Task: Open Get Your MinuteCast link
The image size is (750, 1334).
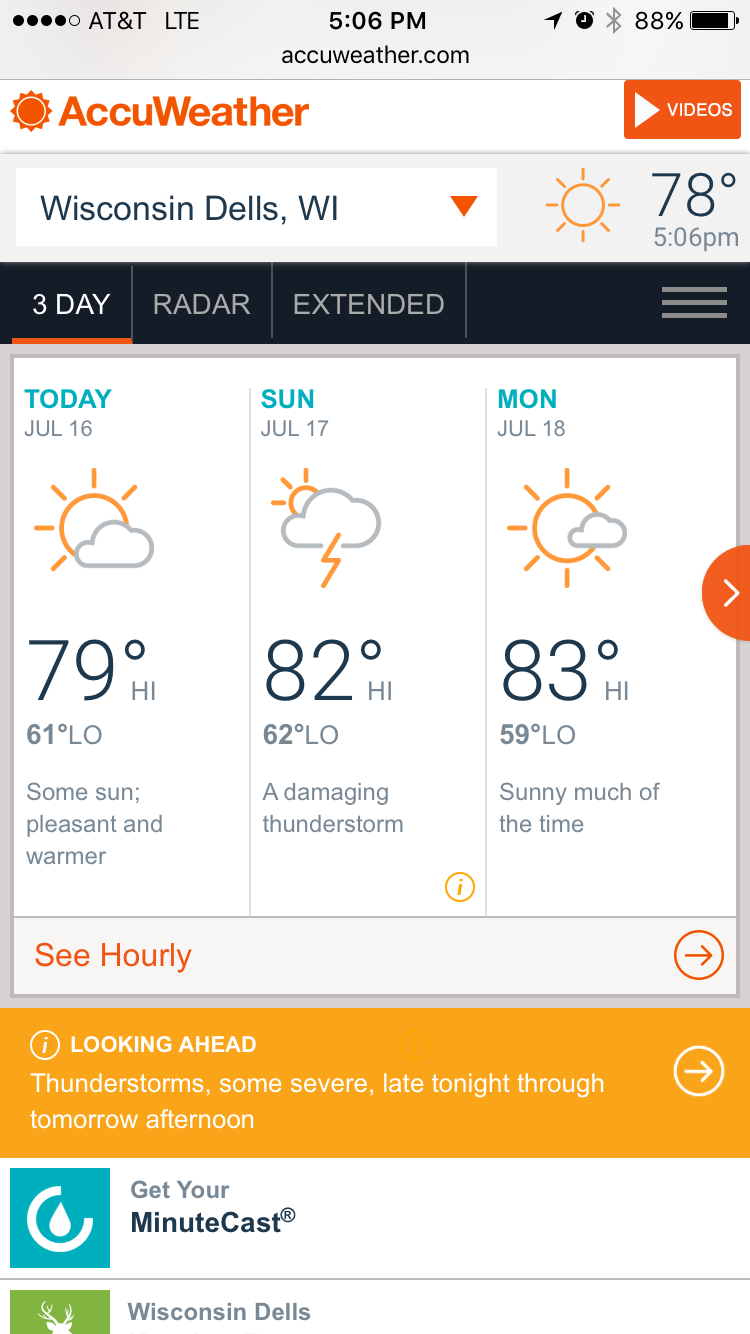Action: coord(213,1206)
